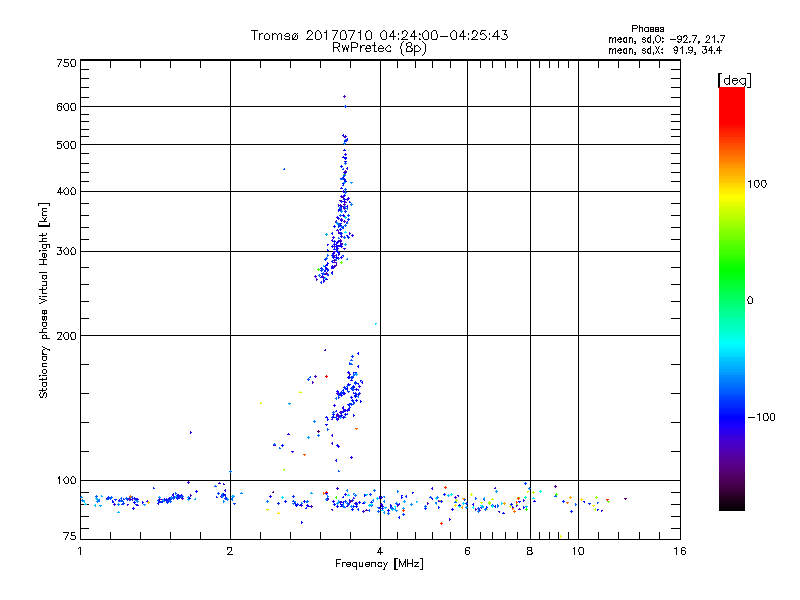Click the x-axis tick label '10'

click(578, 551)
